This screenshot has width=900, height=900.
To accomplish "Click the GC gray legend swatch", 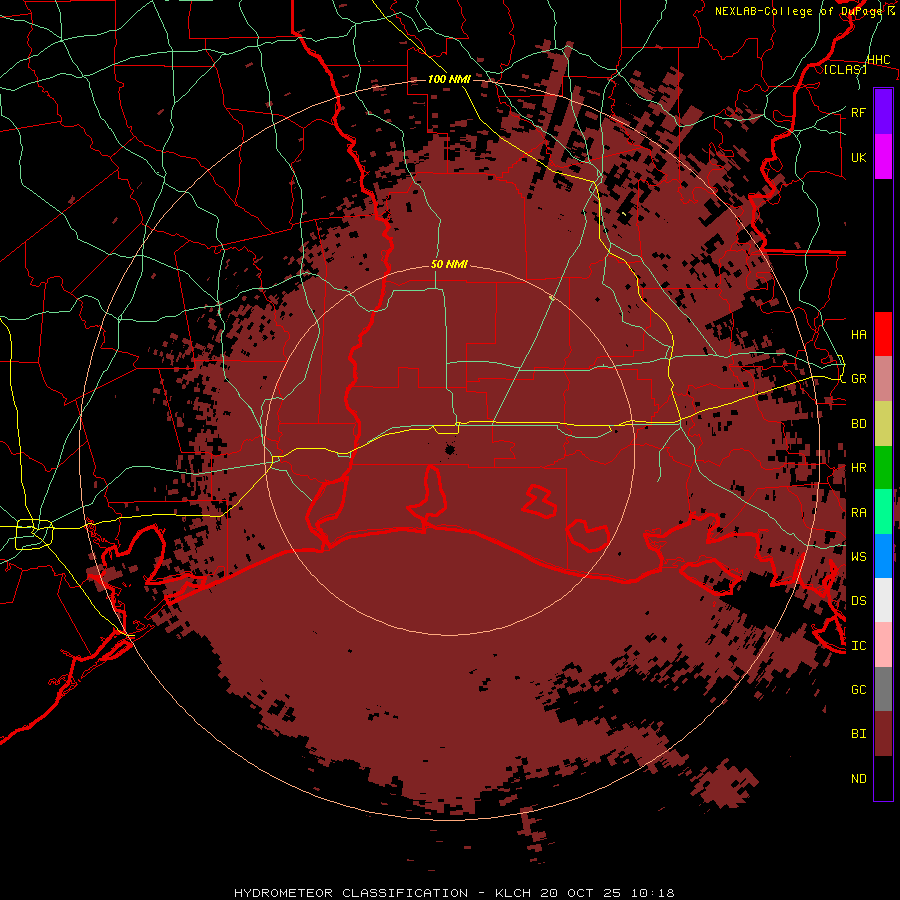I will click(x=883, y=689).
